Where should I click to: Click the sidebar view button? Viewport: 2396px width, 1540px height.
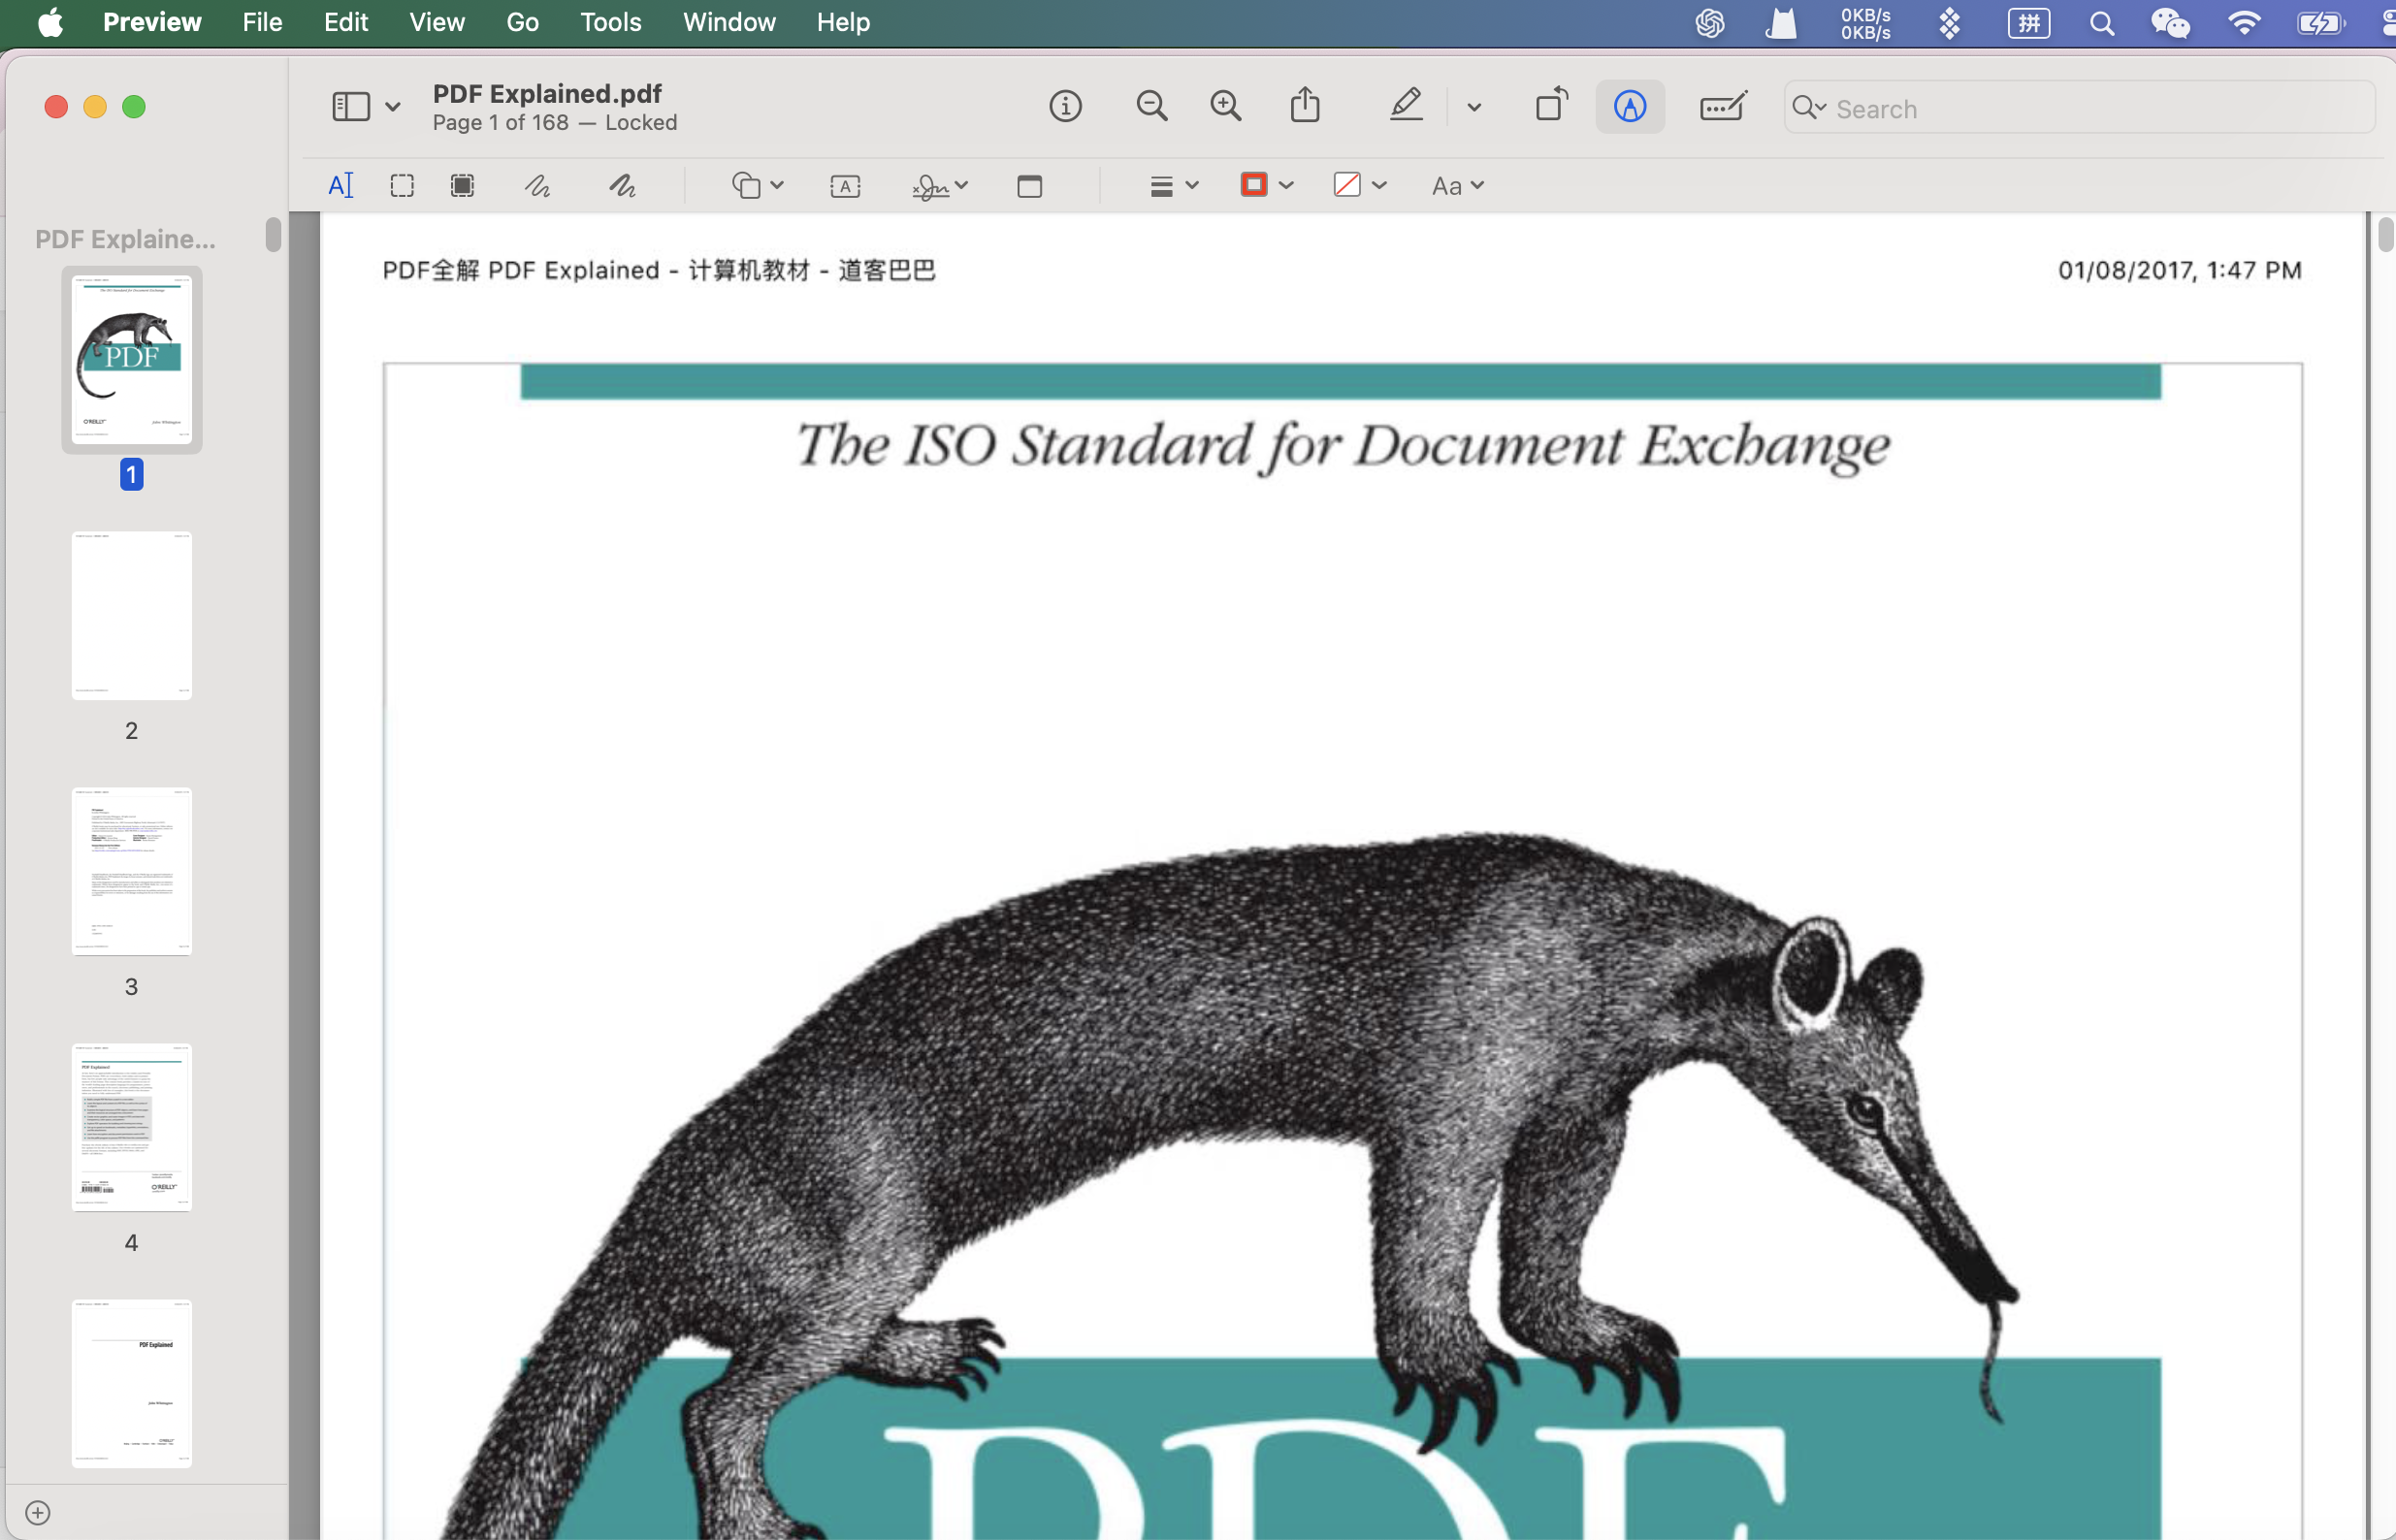point(351,106)
